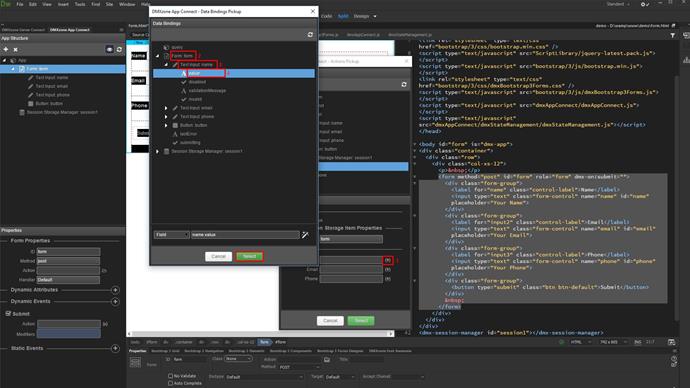Close the Data Bindings Pickup dialog
The image size is (690, 388).
pyautogui.click(x=313, y=11)
